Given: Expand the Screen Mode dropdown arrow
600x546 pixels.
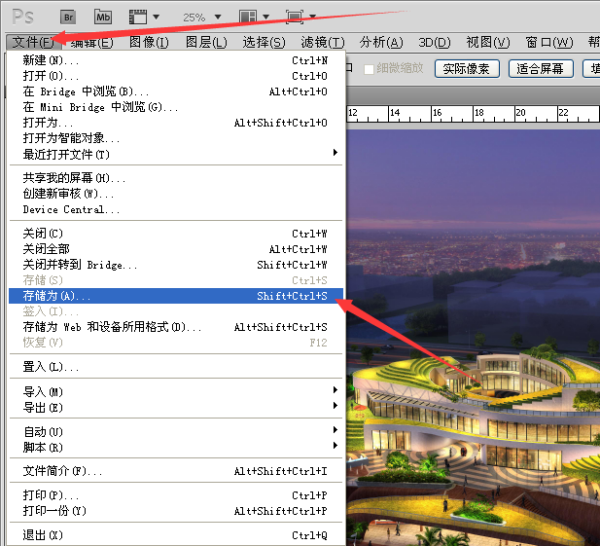Looking at the screenshot, I should tap(313, 16).
